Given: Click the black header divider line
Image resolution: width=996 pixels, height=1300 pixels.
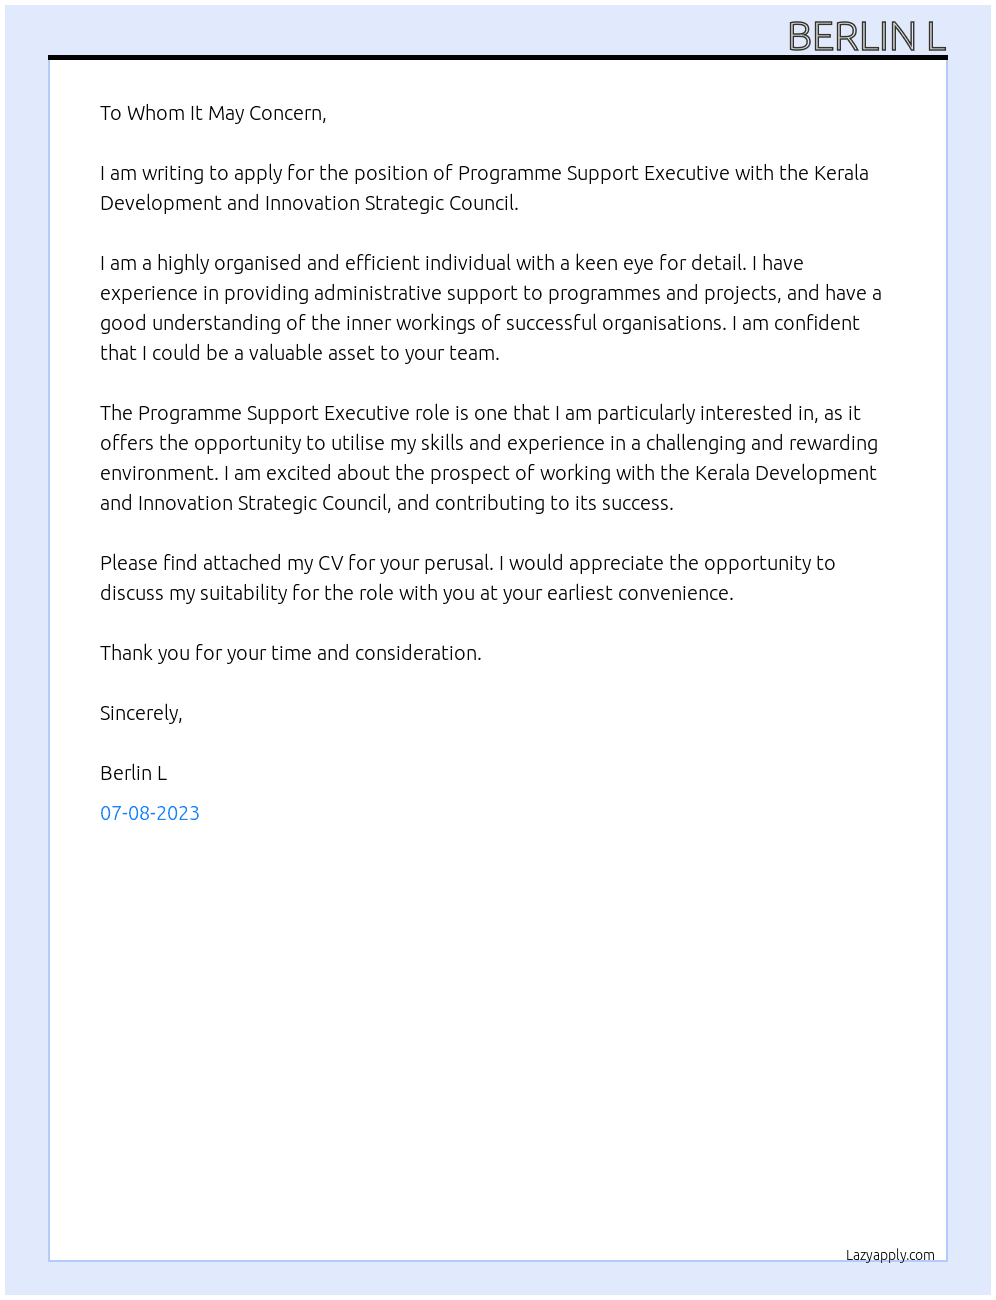Looking at the screenshot, I should tap(498, 57).
